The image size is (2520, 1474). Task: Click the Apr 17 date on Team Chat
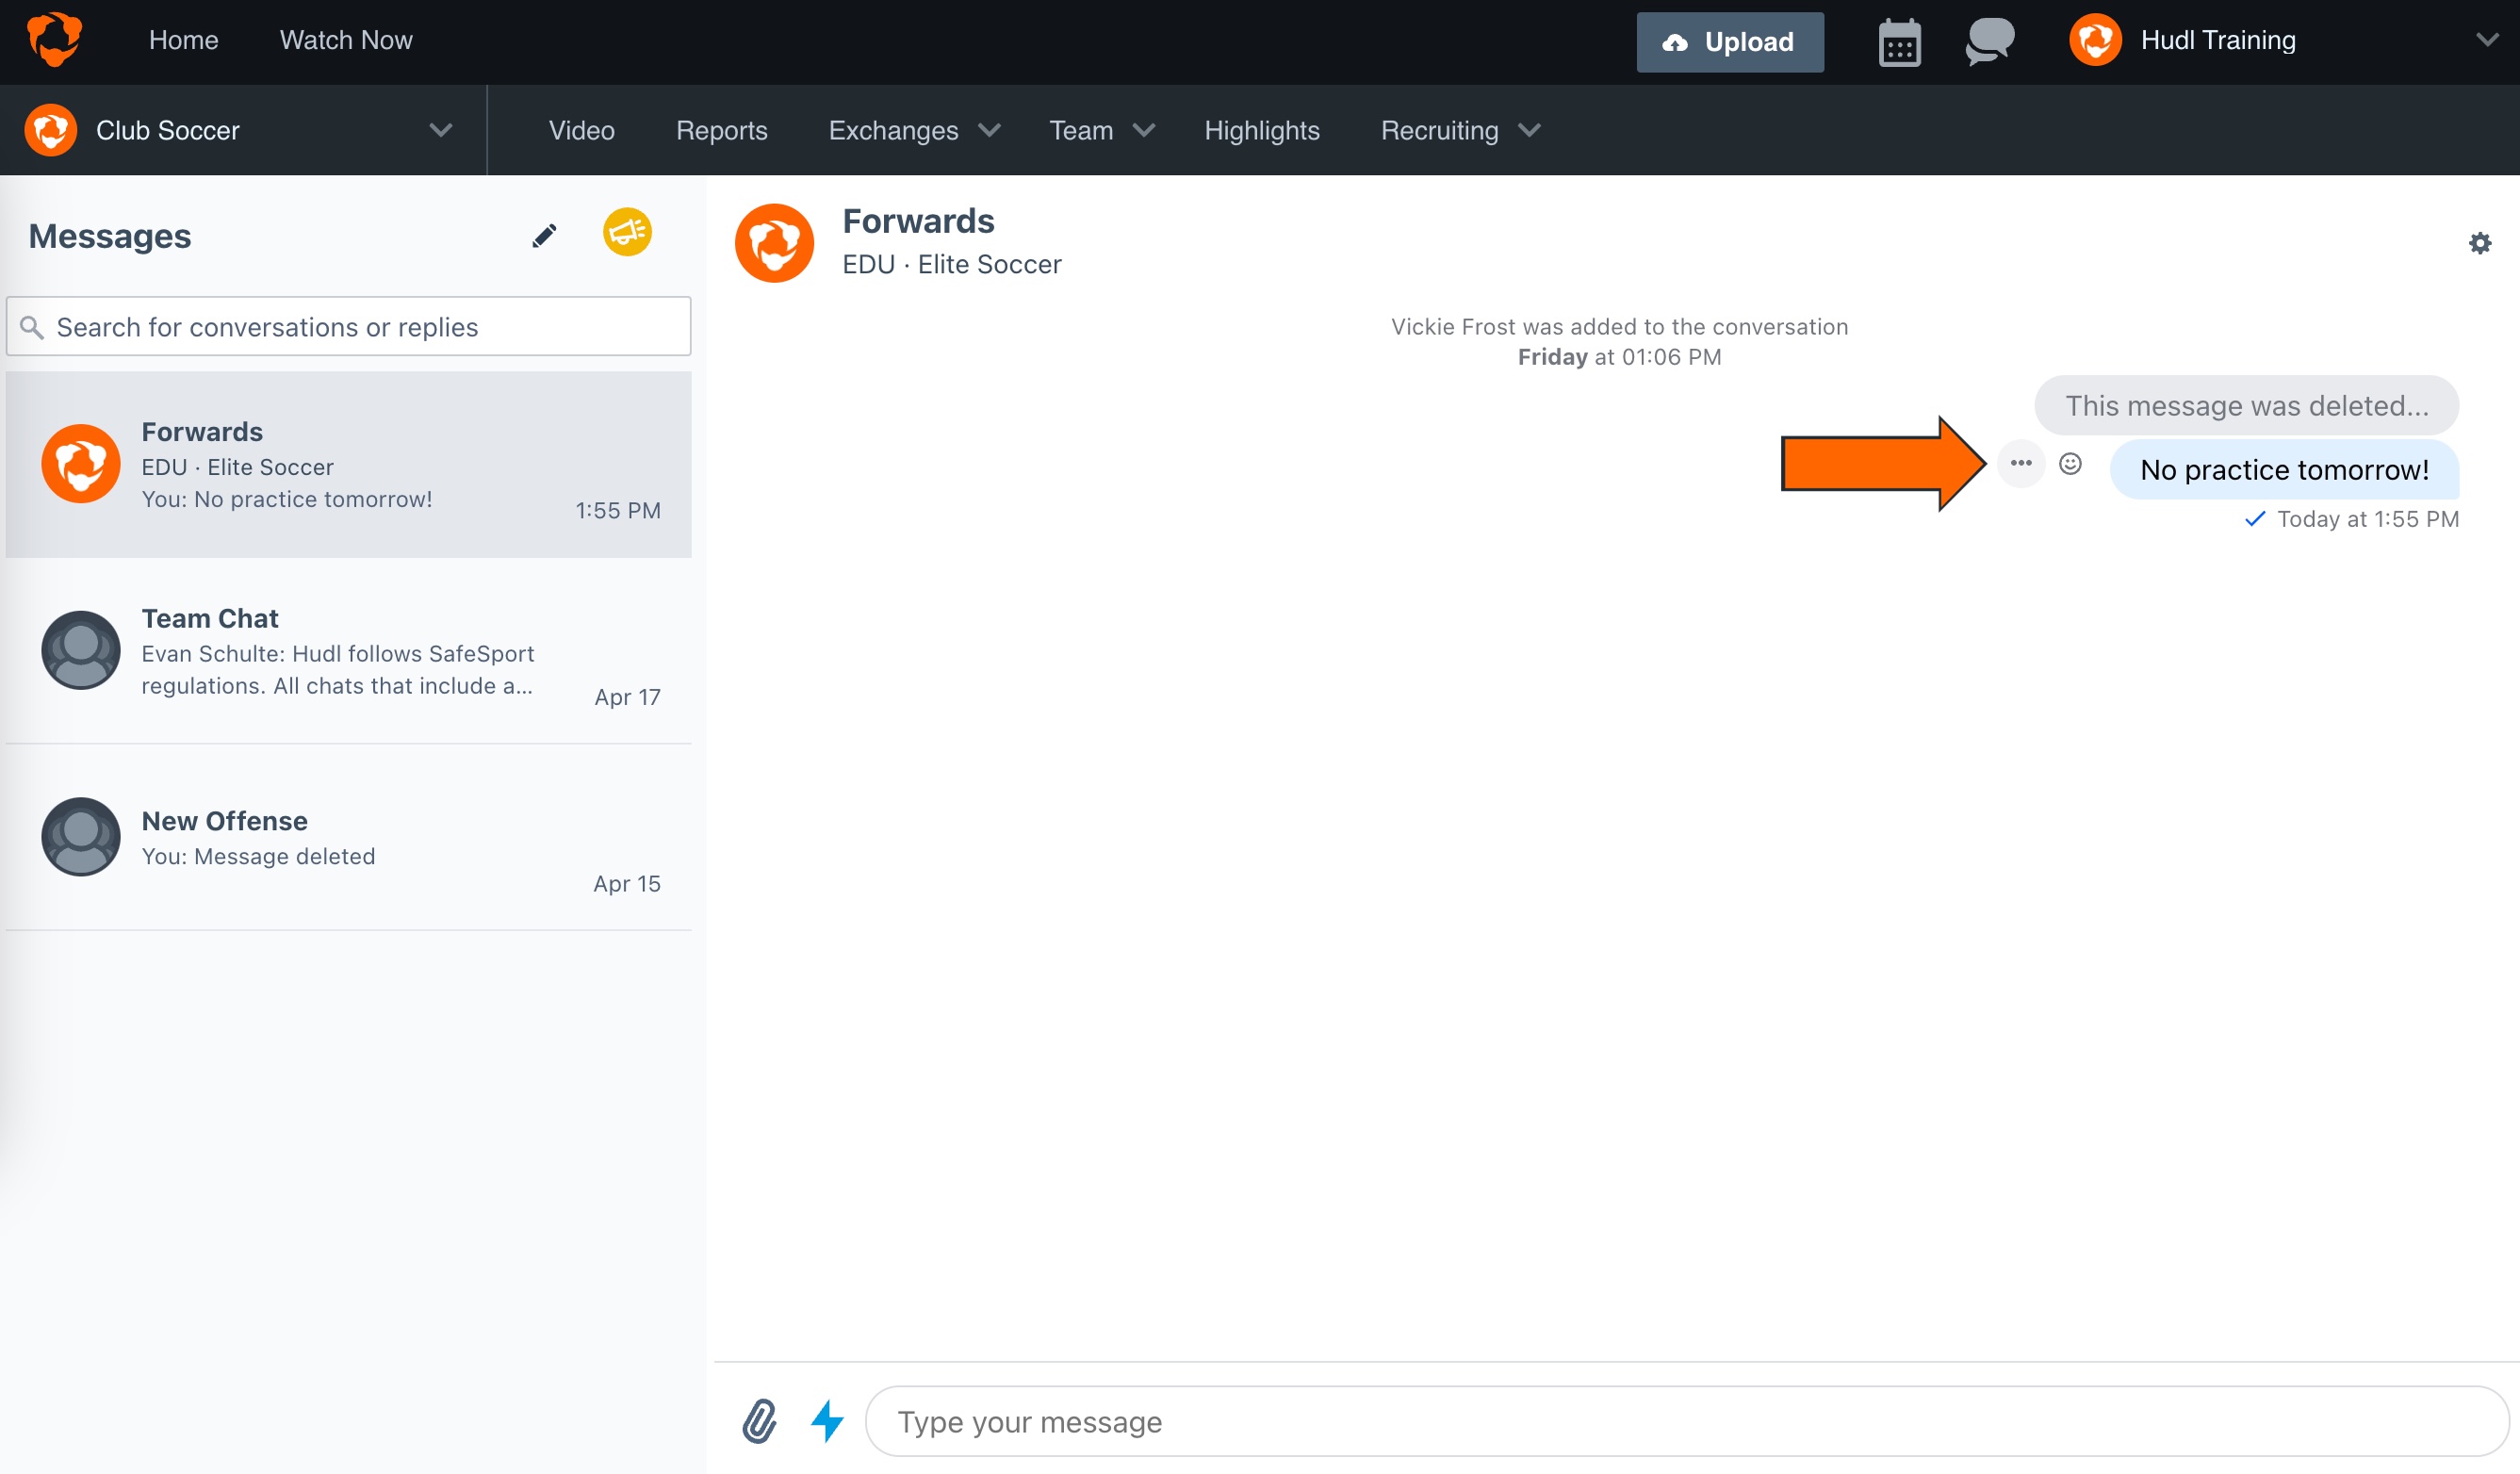tap(628, 697)
